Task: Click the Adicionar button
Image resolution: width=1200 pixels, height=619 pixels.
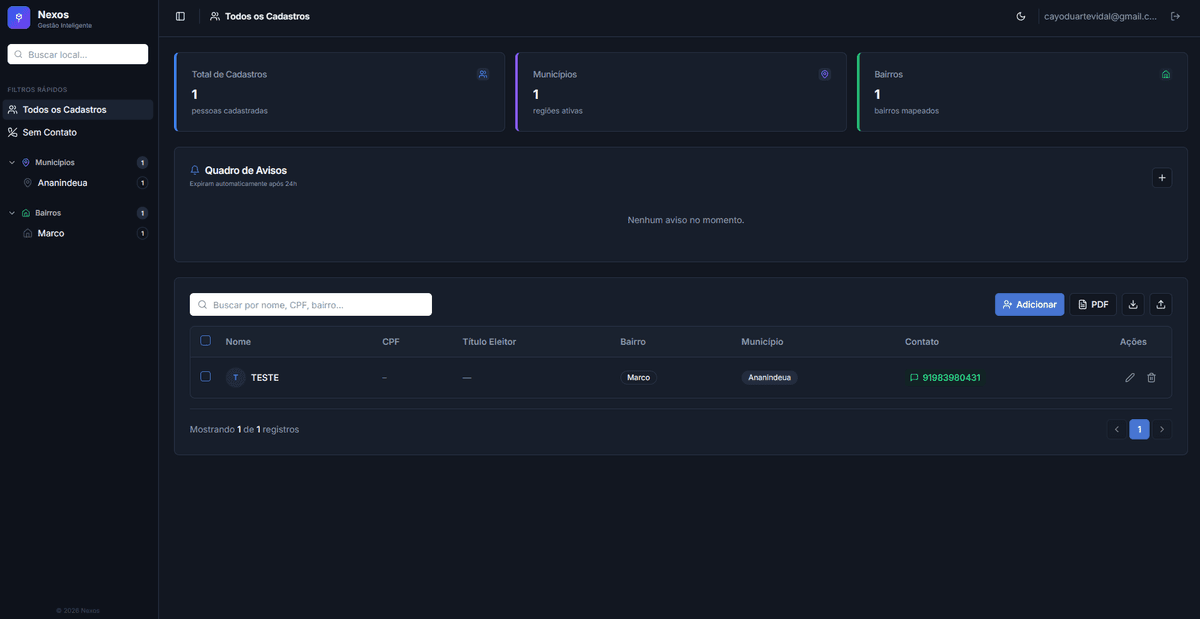Action: (1029, 305)
